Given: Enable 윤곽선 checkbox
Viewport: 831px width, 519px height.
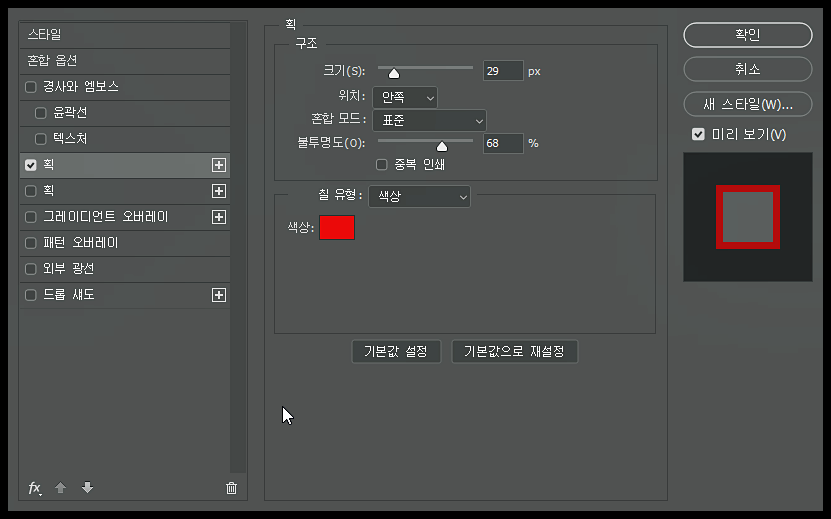Looking at the screenshot, I should pyautogui.click(x=41, y=113).
